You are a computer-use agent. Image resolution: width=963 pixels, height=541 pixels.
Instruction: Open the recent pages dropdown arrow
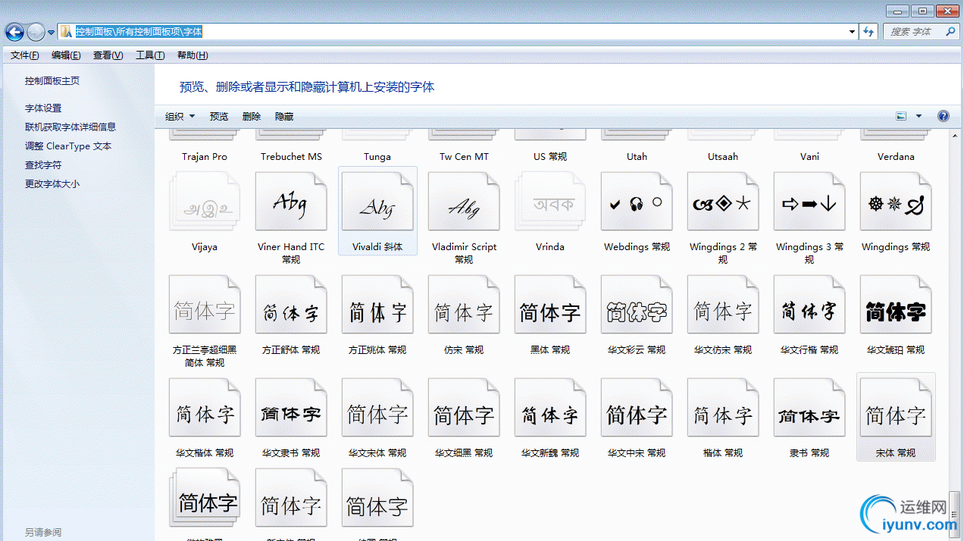coord(51,32)
